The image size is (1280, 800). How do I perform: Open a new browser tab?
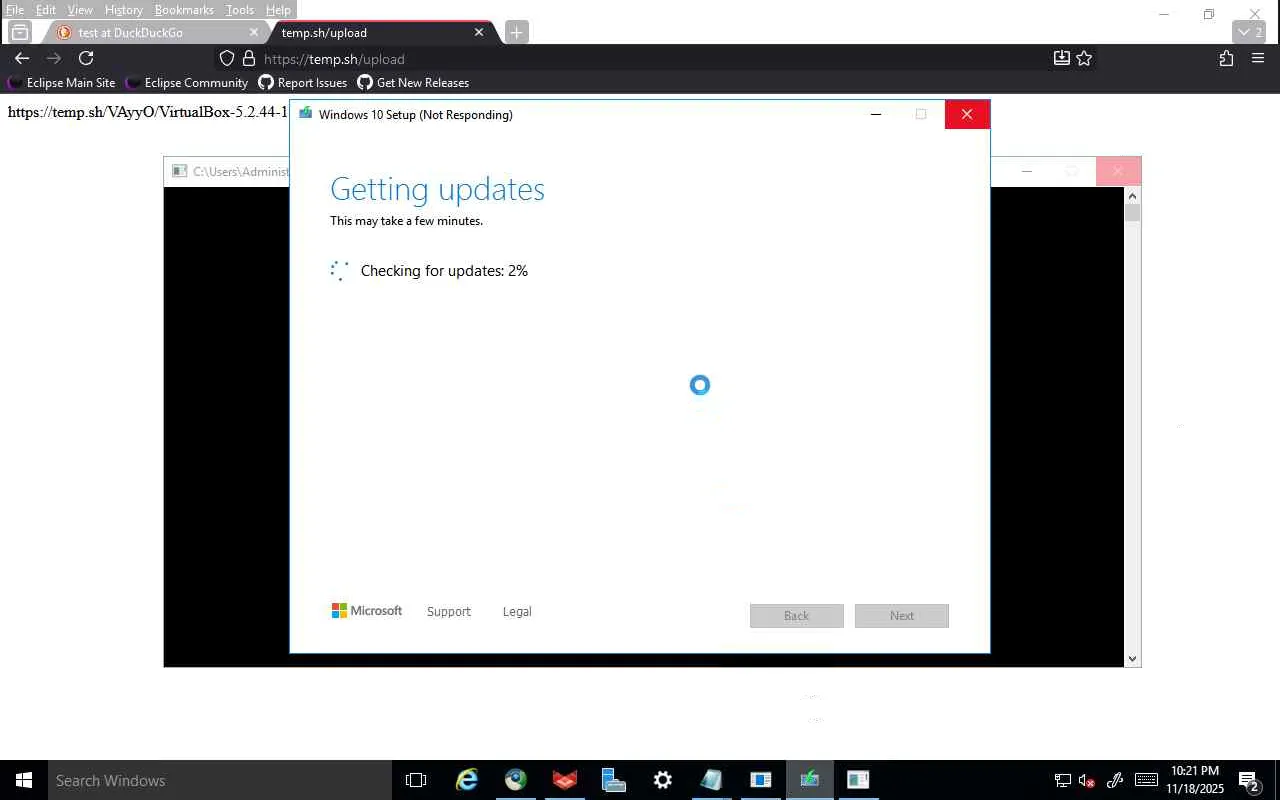point(516,32)
